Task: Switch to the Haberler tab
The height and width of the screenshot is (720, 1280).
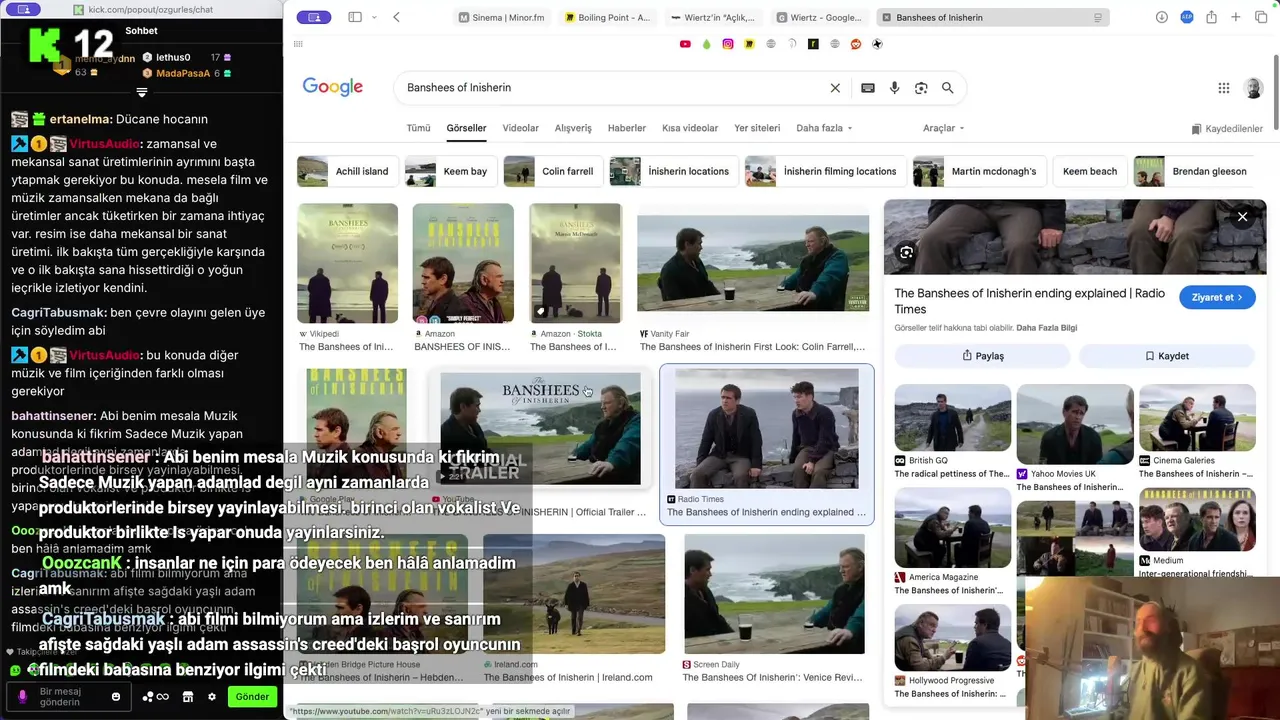Action: (x=627, y=128)
